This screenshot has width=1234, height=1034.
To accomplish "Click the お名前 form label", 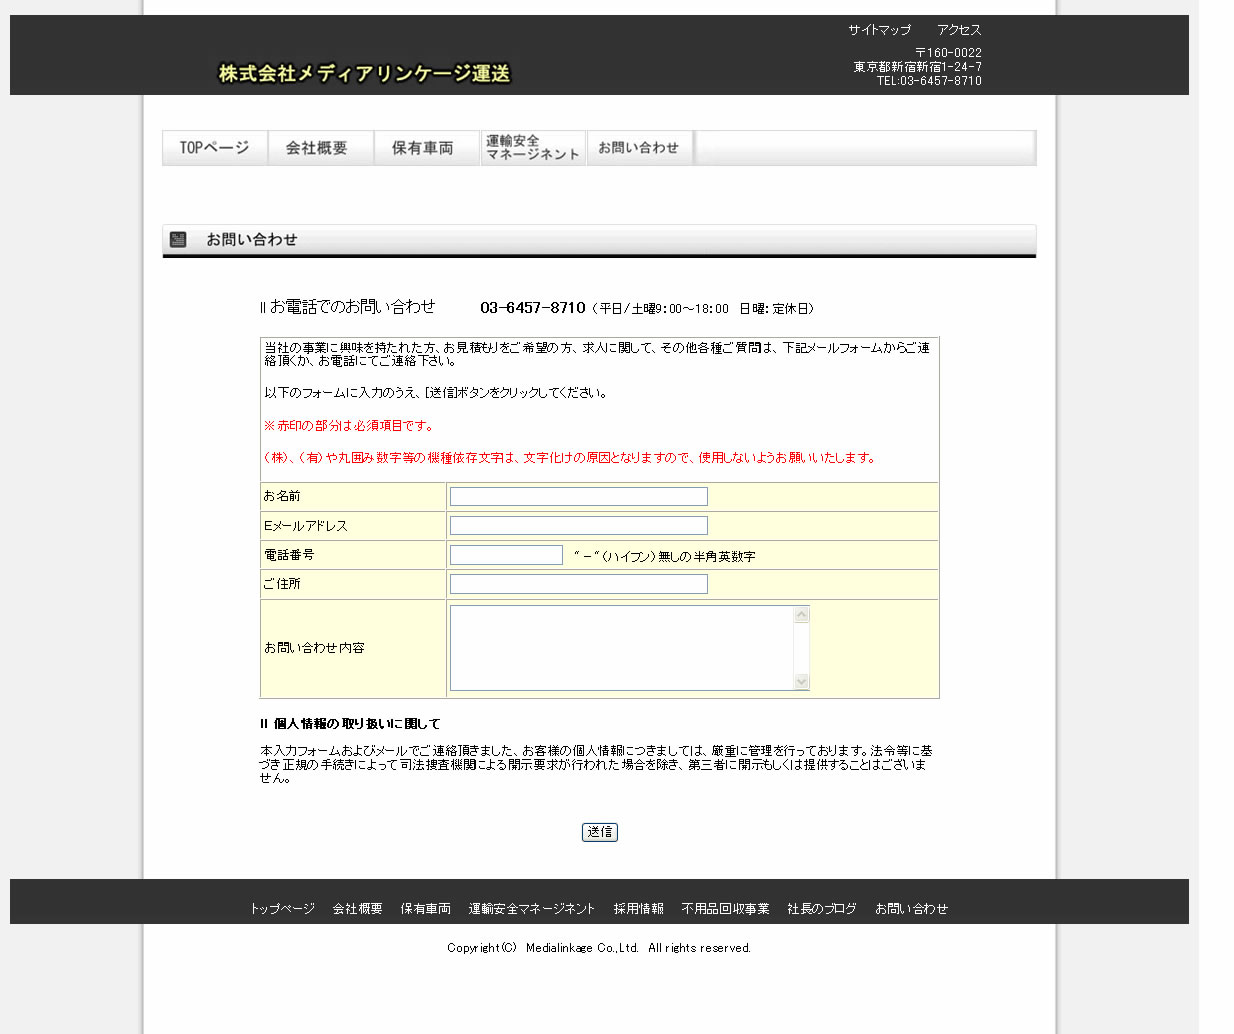I will [x=282, y=496].
